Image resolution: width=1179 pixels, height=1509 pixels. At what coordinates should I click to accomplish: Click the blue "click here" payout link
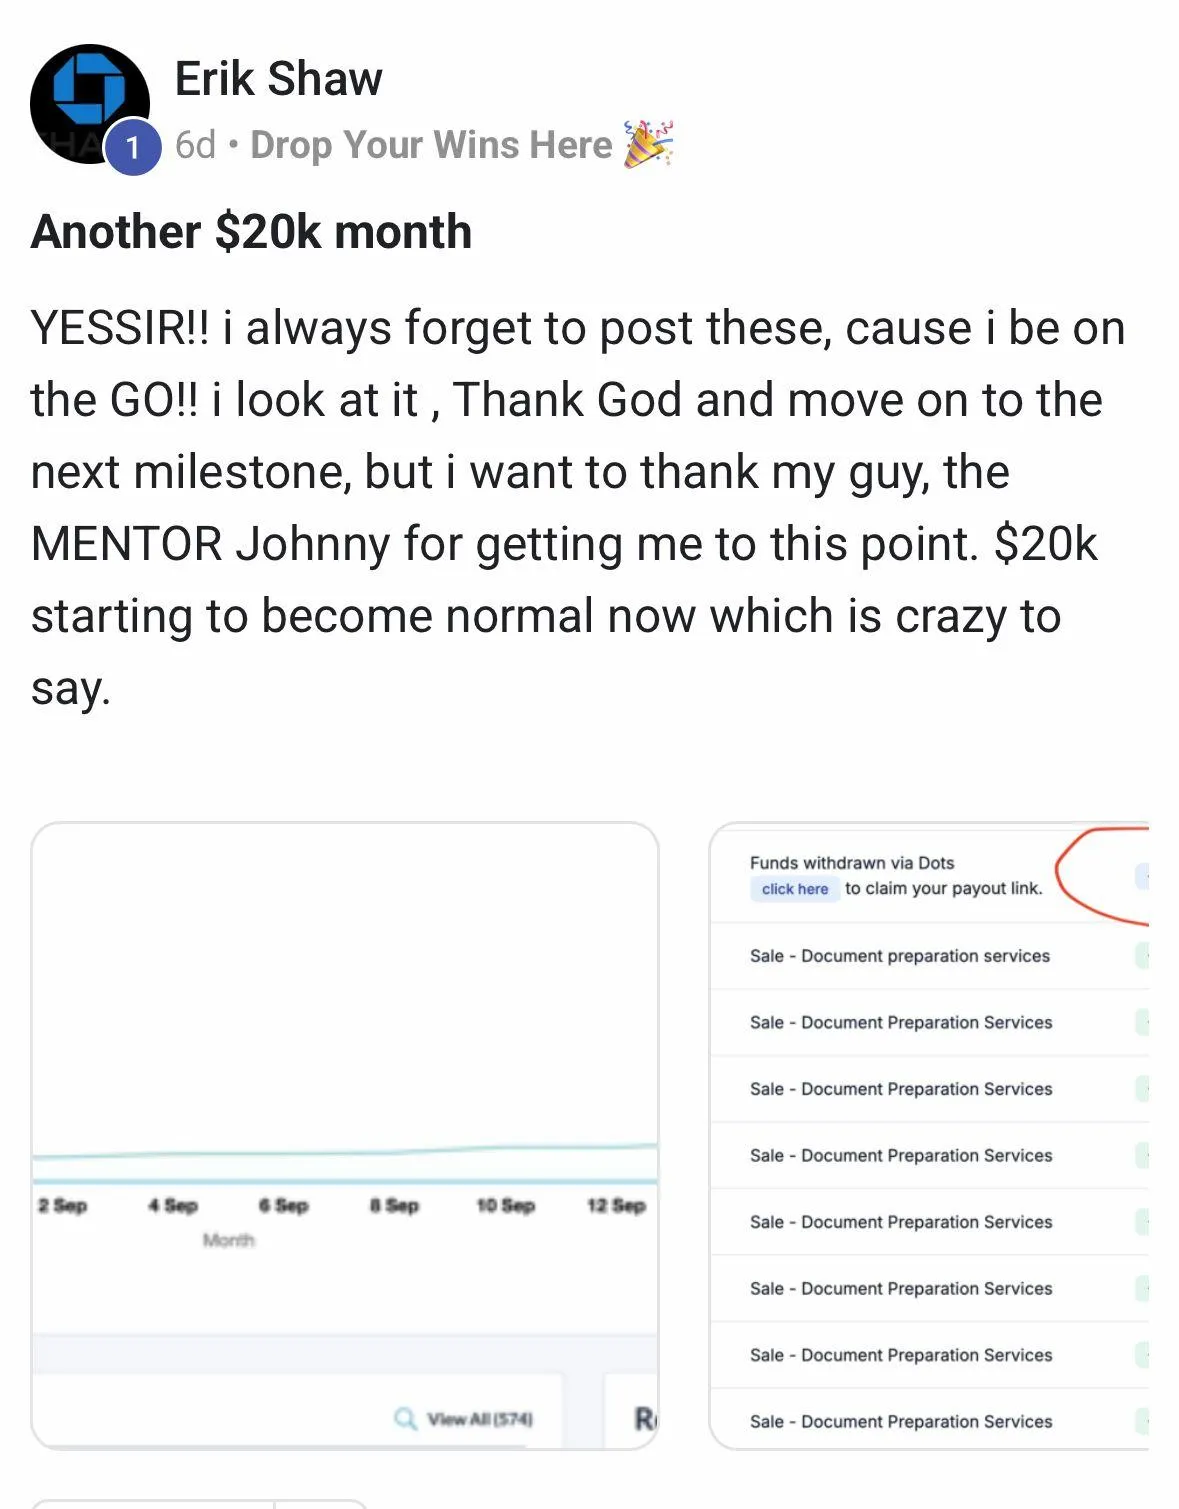click(794, 889)
